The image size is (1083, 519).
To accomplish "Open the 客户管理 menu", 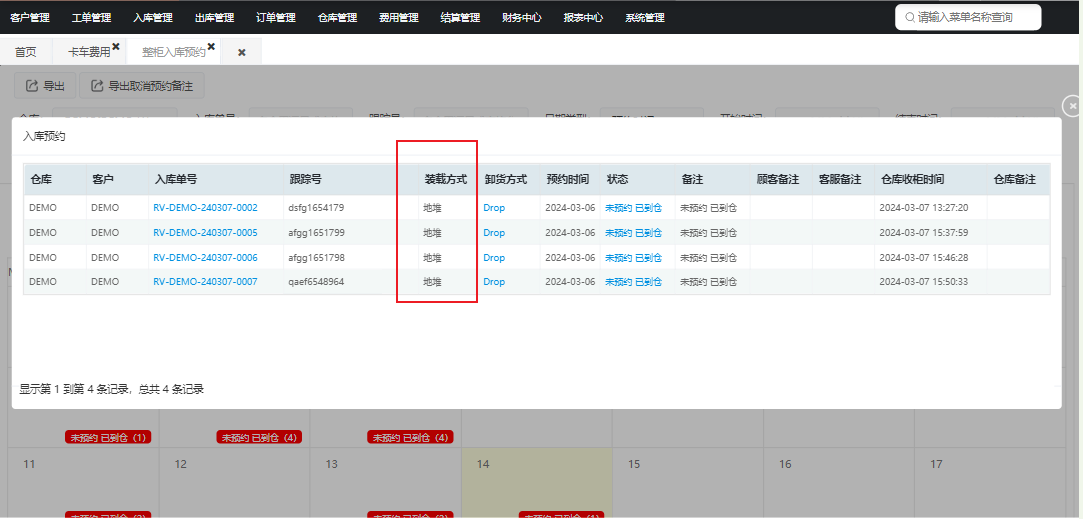I will [30, 18].
